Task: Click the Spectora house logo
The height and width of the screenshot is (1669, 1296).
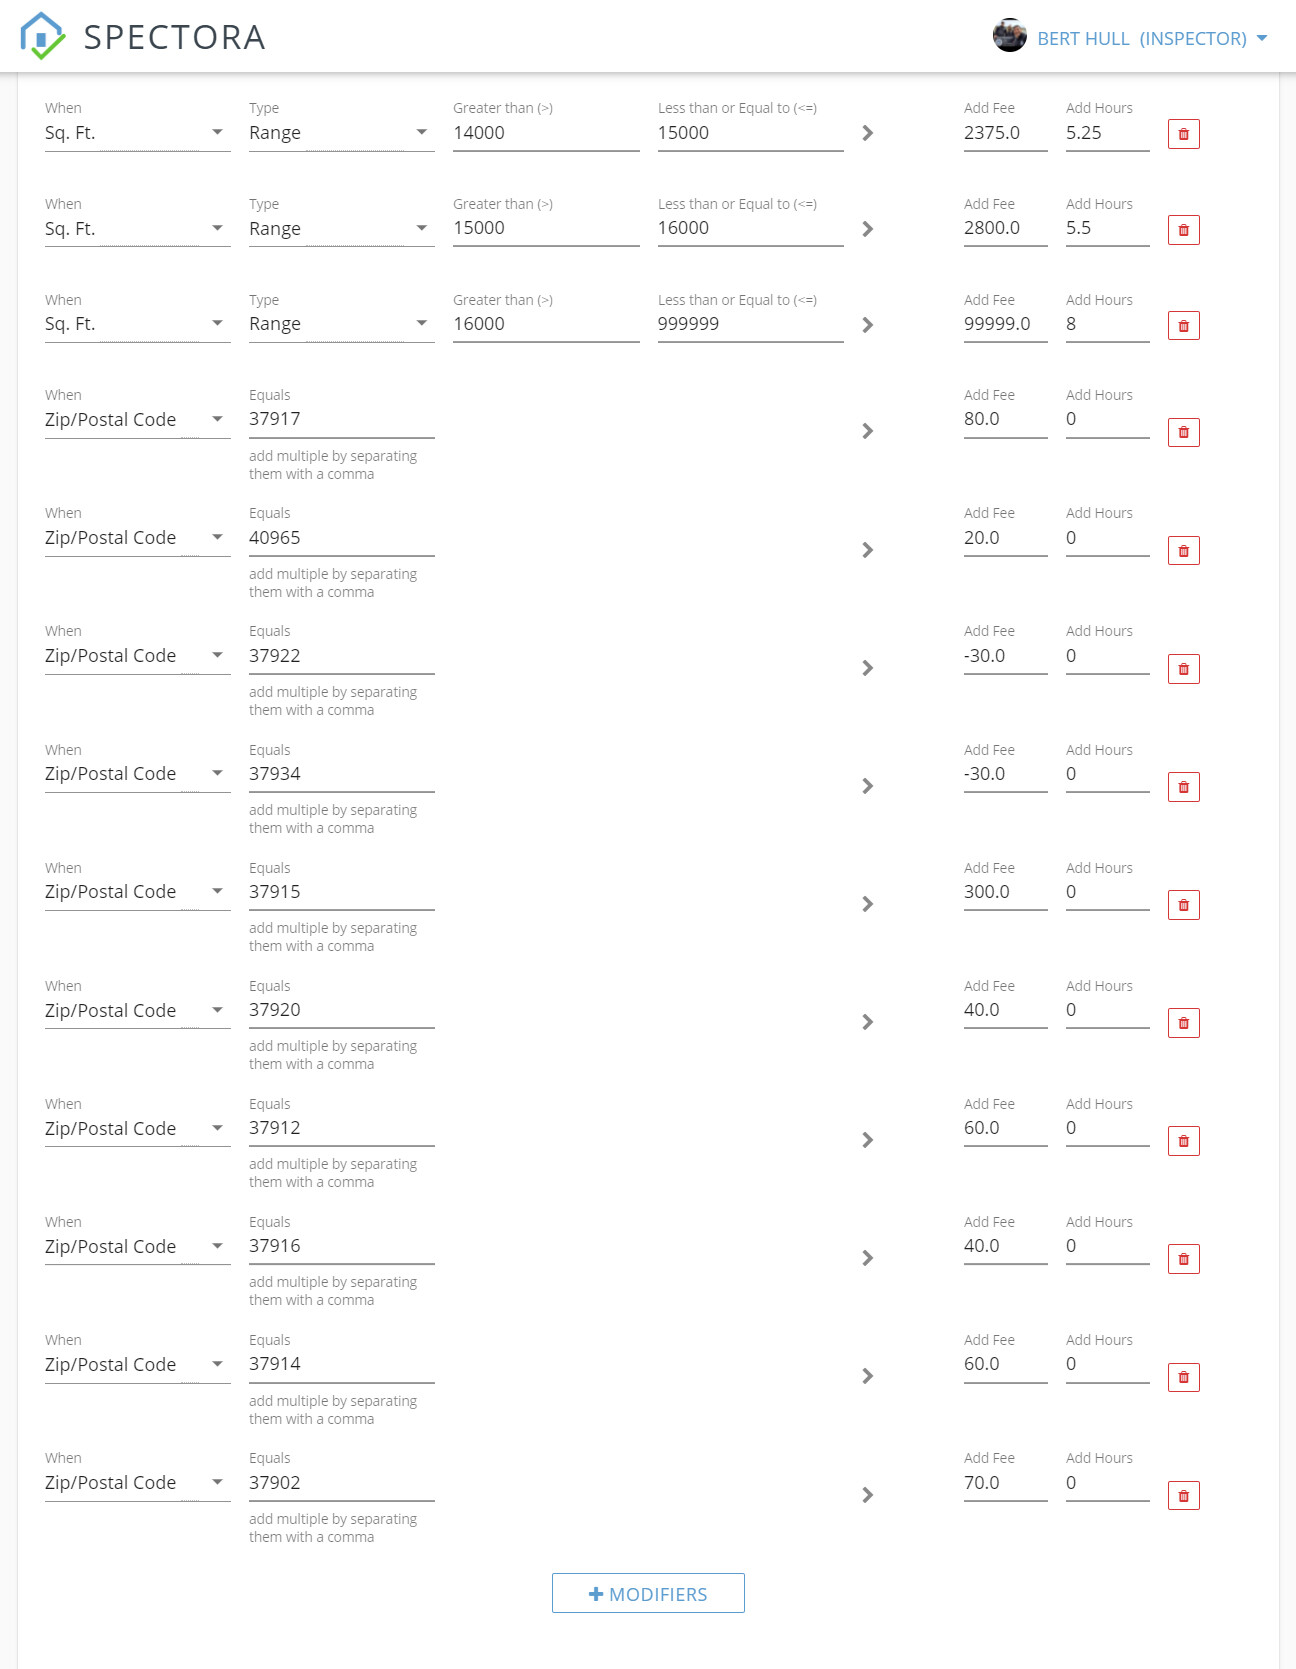Action: (42, 36)
